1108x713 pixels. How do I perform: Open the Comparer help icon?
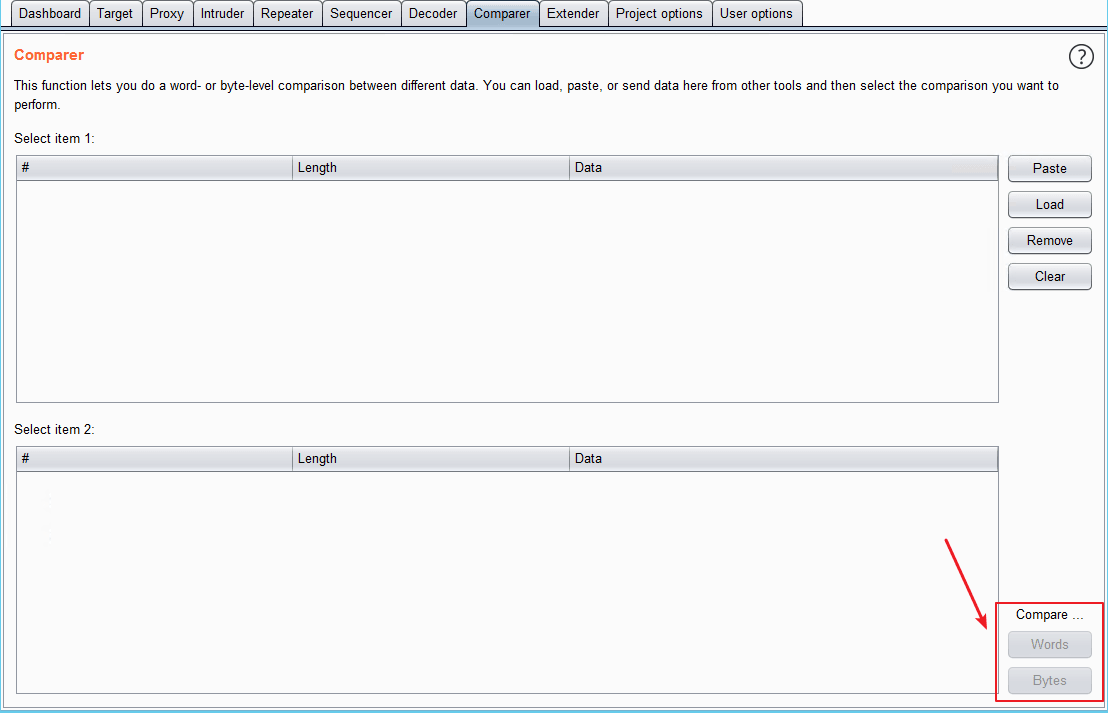tap(1080, 57)
